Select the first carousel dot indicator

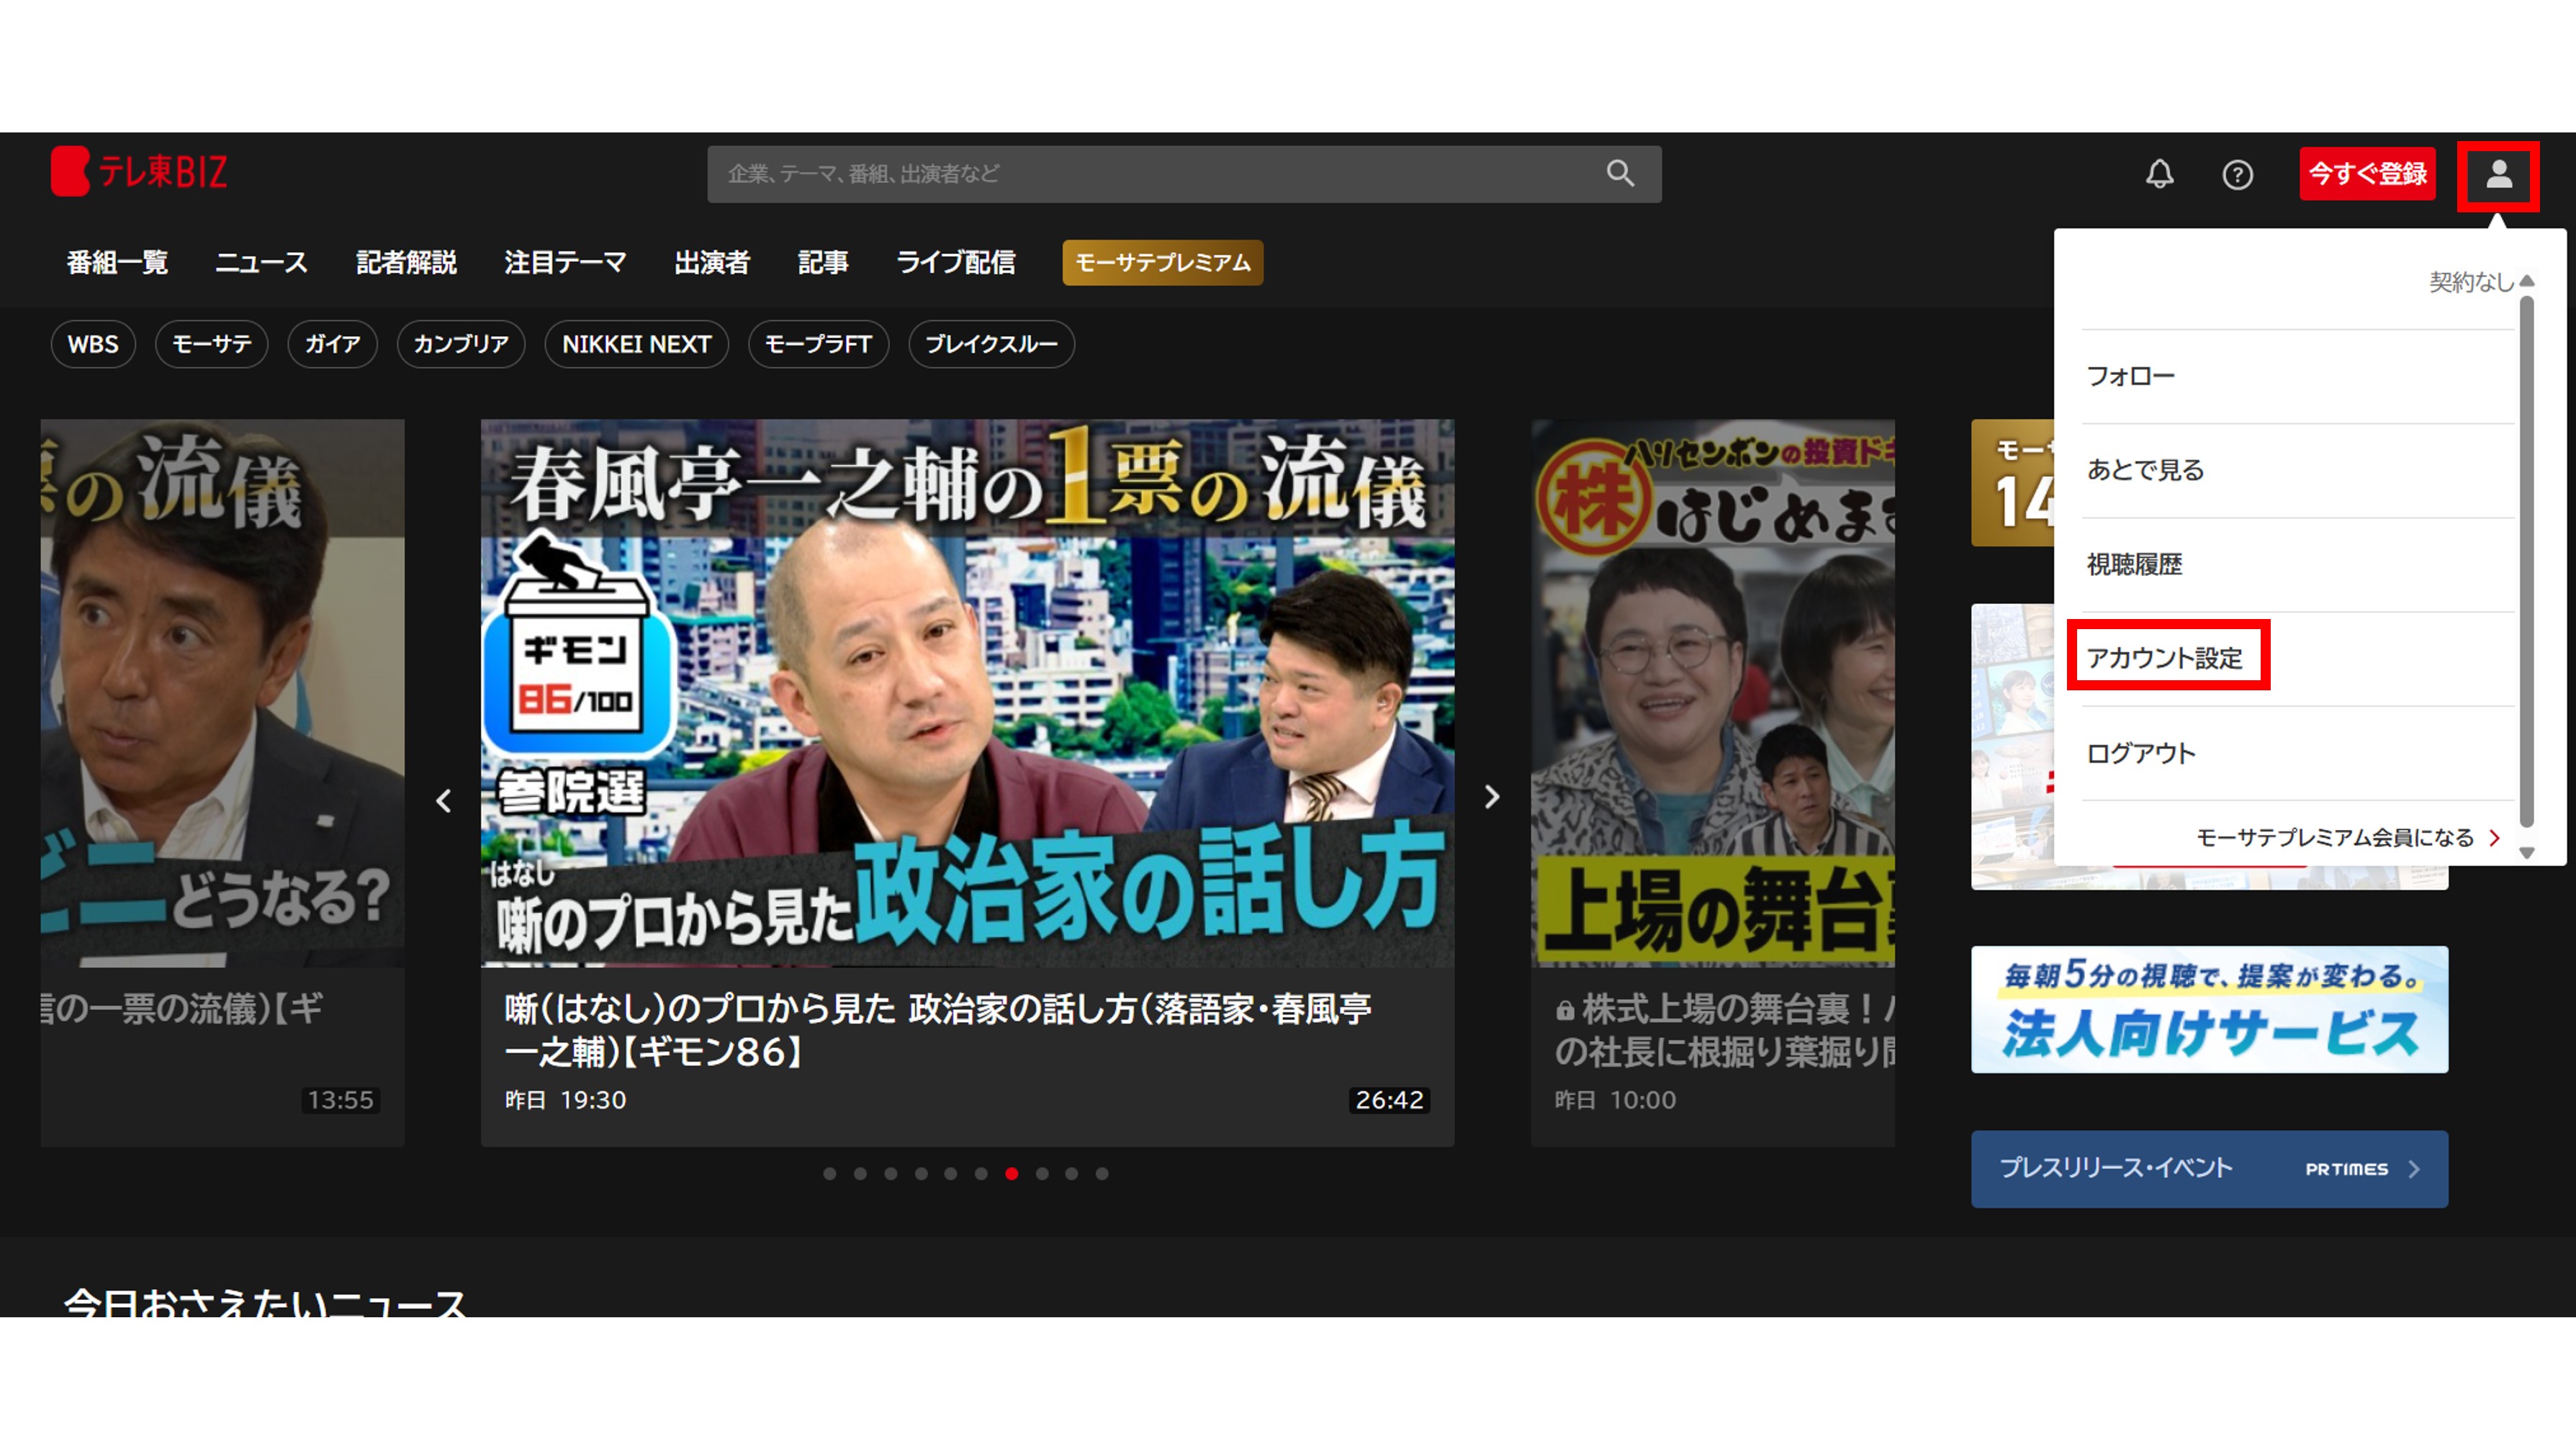829,1173
